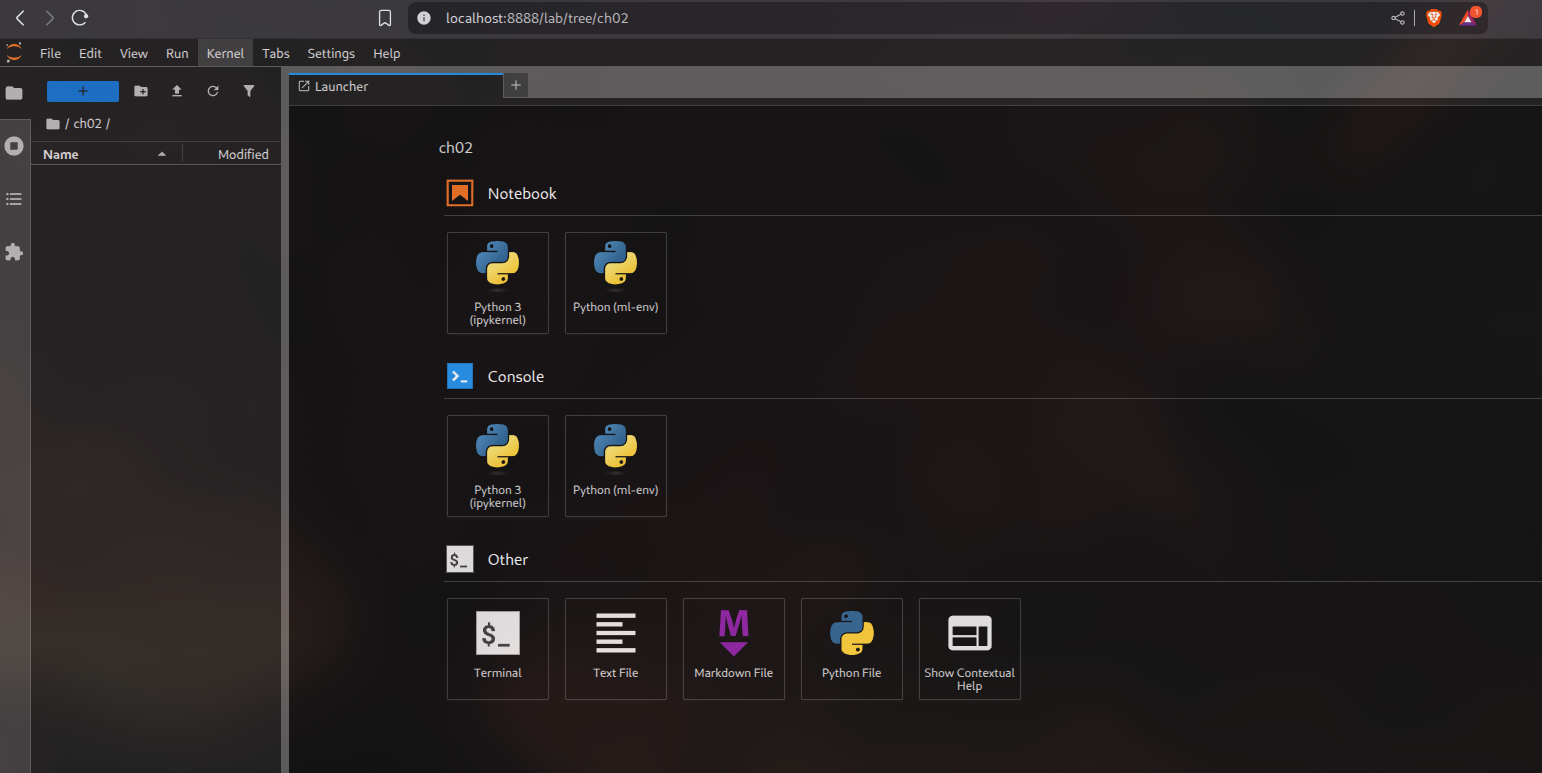This screenshot has width=1542, height=773.
Task: Toggle the file filter funnel icon
Action: tap(249, 91)
